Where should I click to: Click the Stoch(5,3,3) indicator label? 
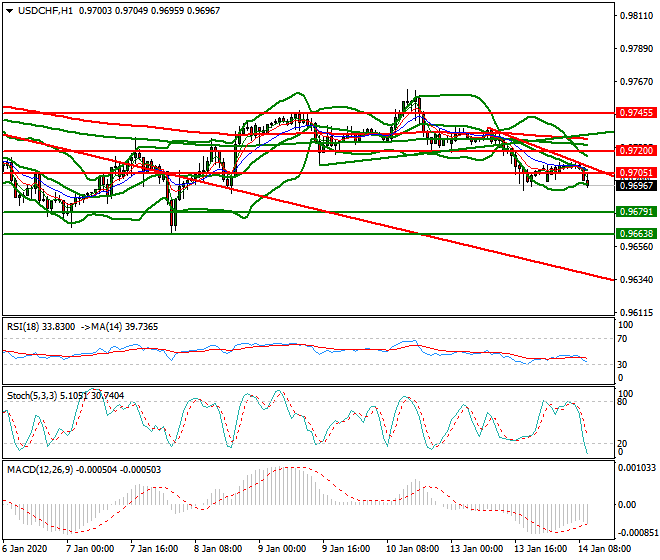tap(31, 396)
